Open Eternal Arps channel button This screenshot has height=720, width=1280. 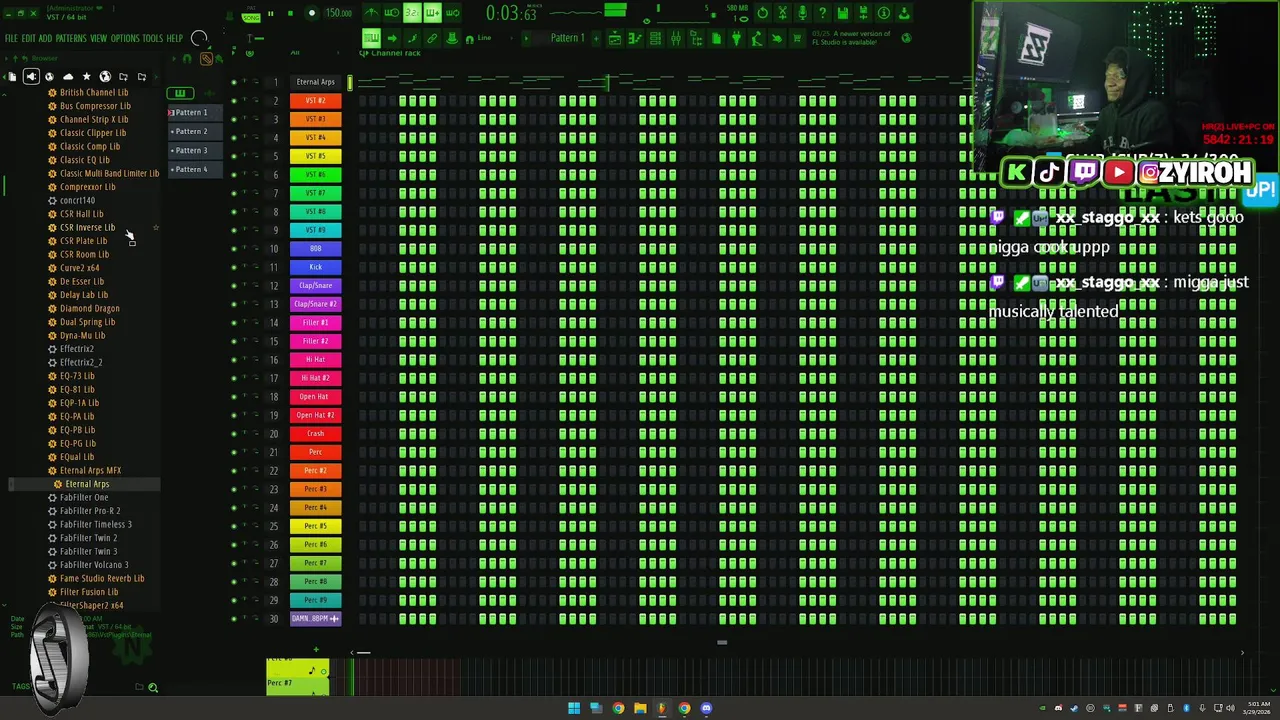[x=315, y=82]
